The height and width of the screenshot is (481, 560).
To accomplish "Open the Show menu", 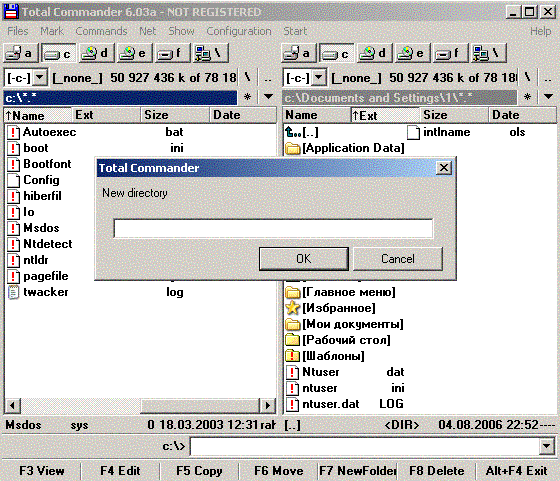I will pyautogui.click(x=181, y=31).
